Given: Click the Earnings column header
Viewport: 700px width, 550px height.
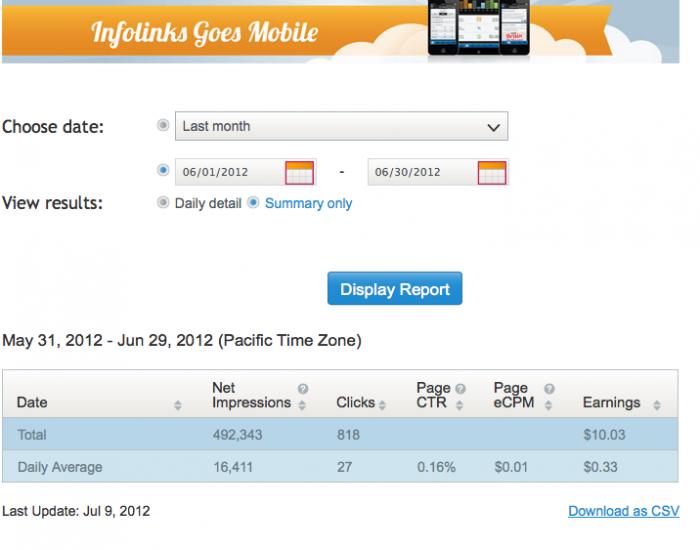Looking at the screenshot, I should 611,402.
